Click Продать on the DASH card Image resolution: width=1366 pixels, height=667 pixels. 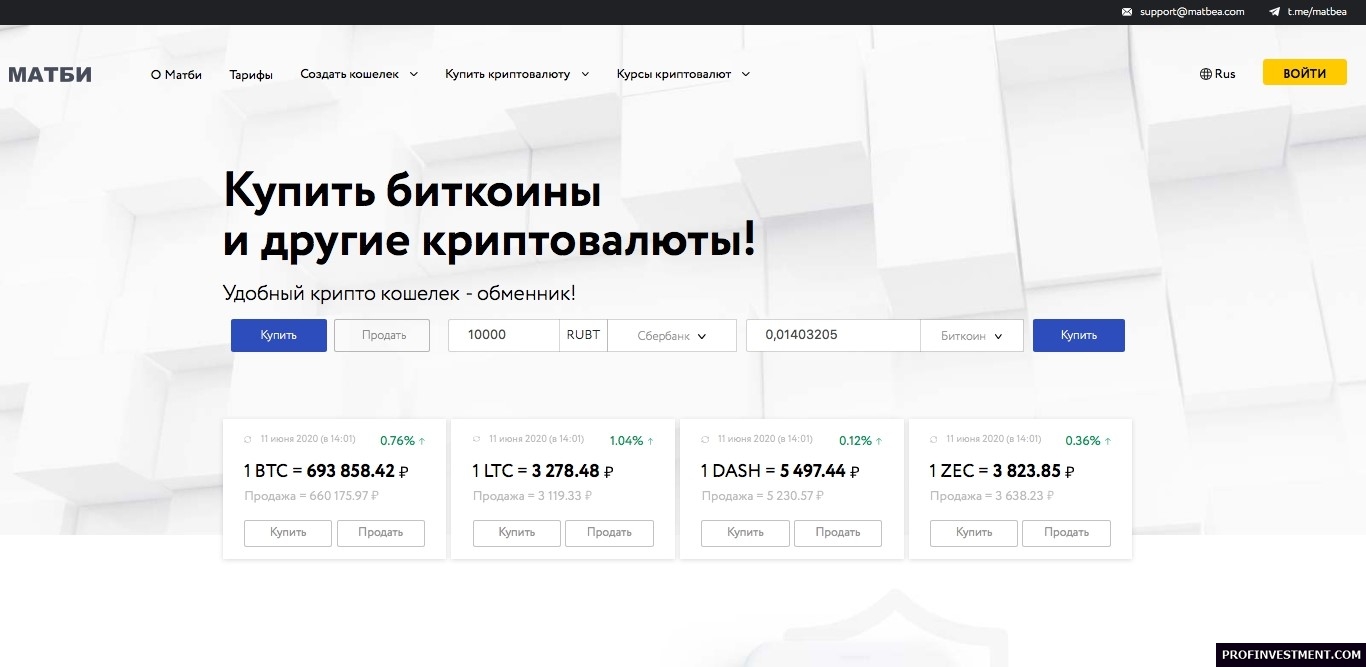pyautogui.click(x=838, y=533)
